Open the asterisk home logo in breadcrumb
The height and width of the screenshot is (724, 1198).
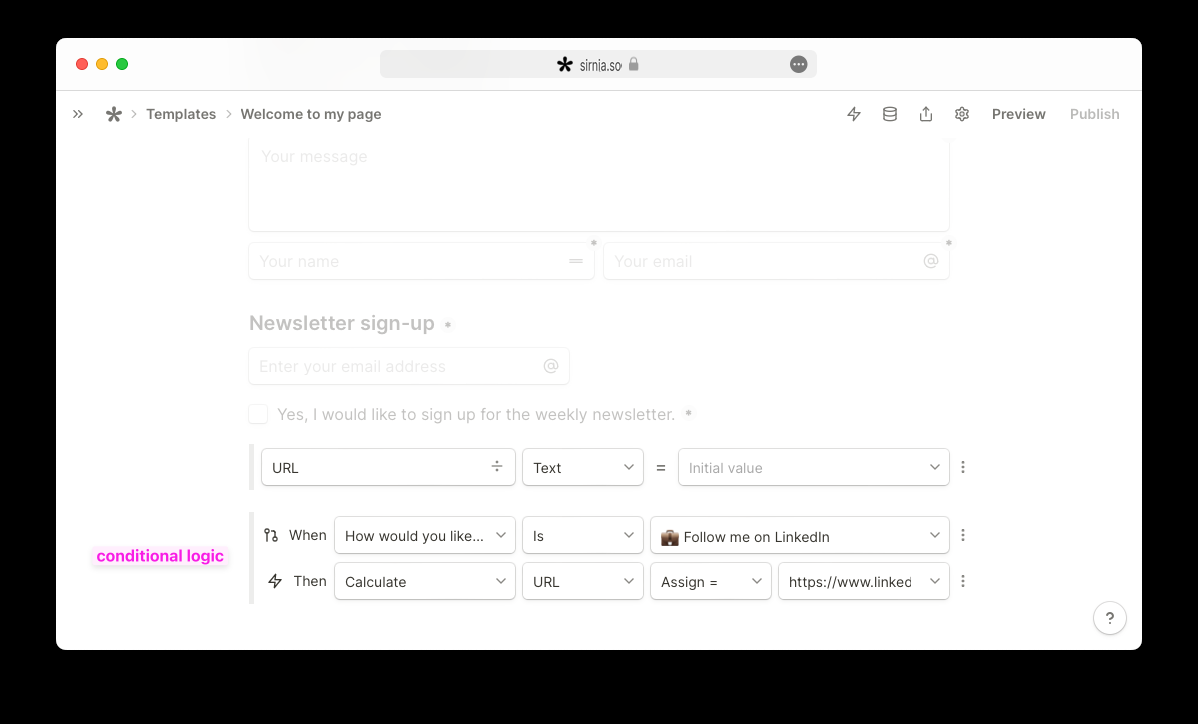[114, 114]
